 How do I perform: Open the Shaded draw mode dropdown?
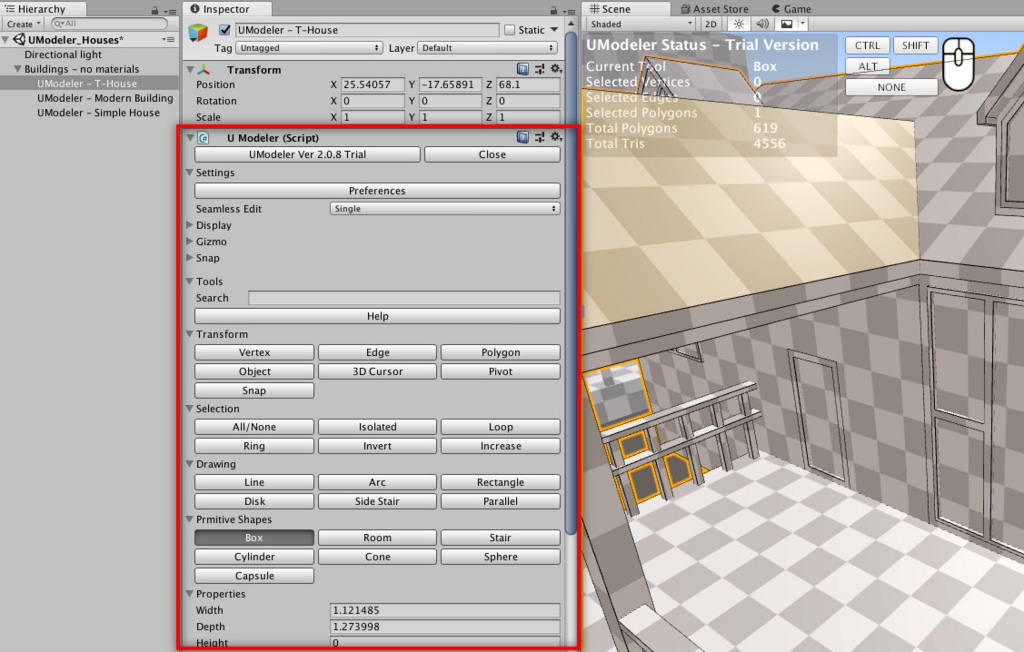[640, 24]
